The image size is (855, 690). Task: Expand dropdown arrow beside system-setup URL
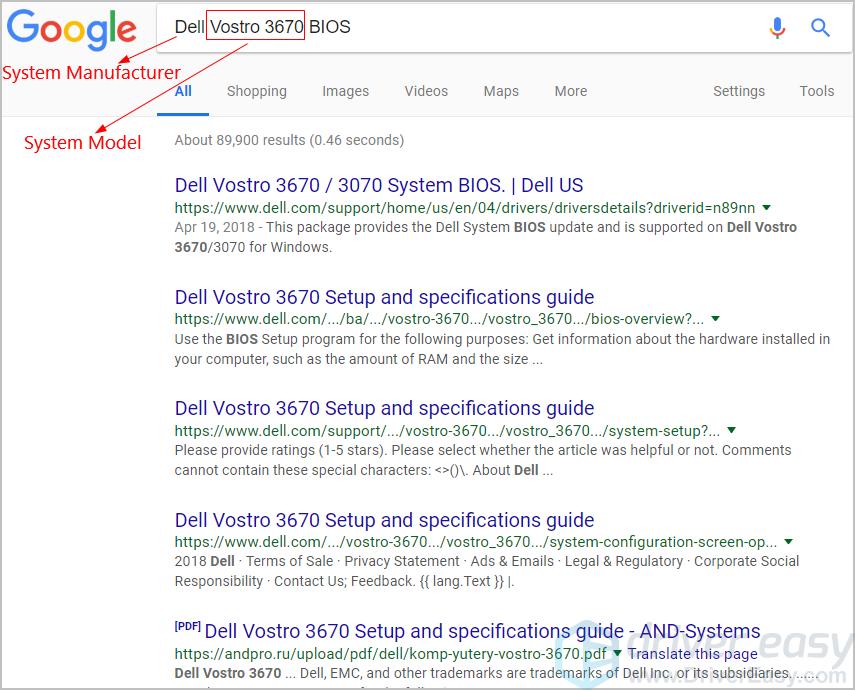click(x=732, y=430)
